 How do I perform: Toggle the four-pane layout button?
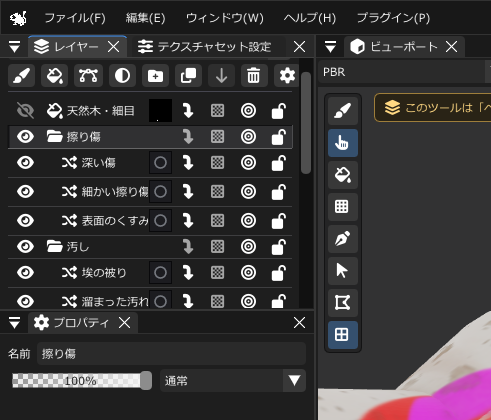(x=343, y=335)
